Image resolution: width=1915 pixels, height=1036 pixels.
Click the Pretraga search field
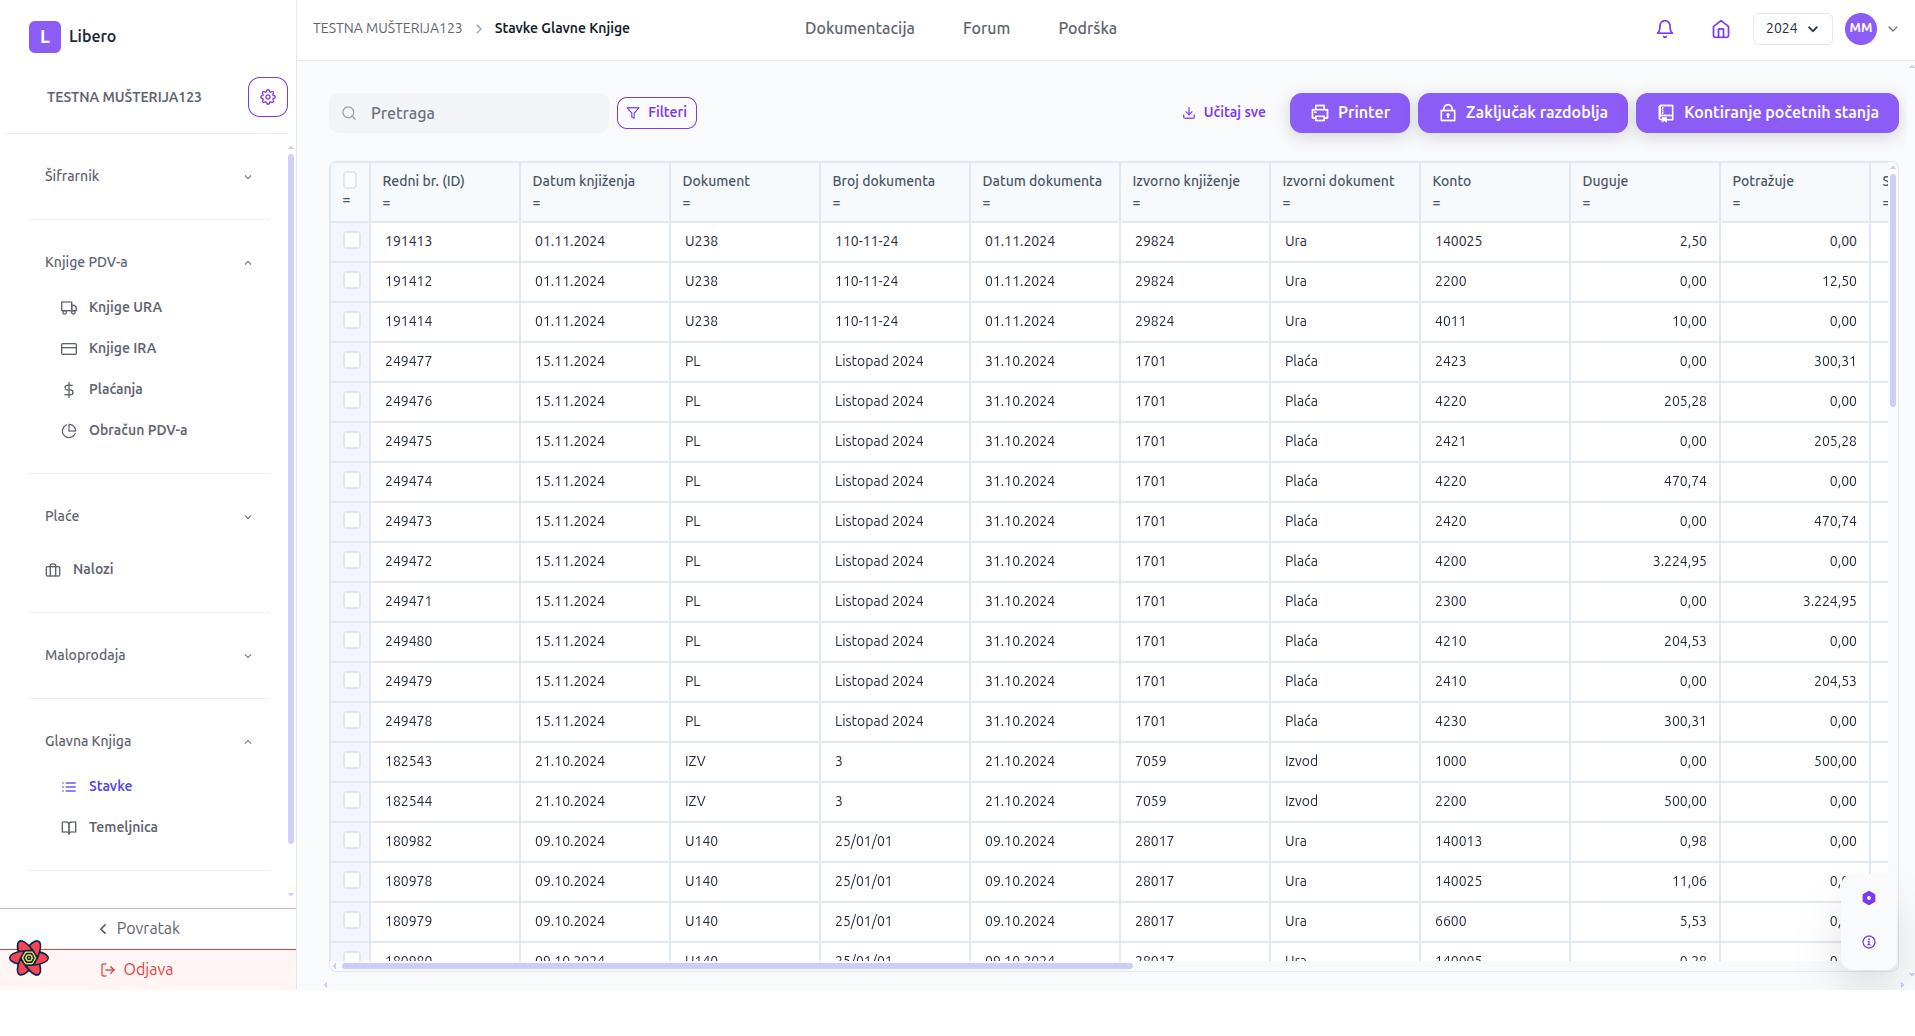click(480, 113)
